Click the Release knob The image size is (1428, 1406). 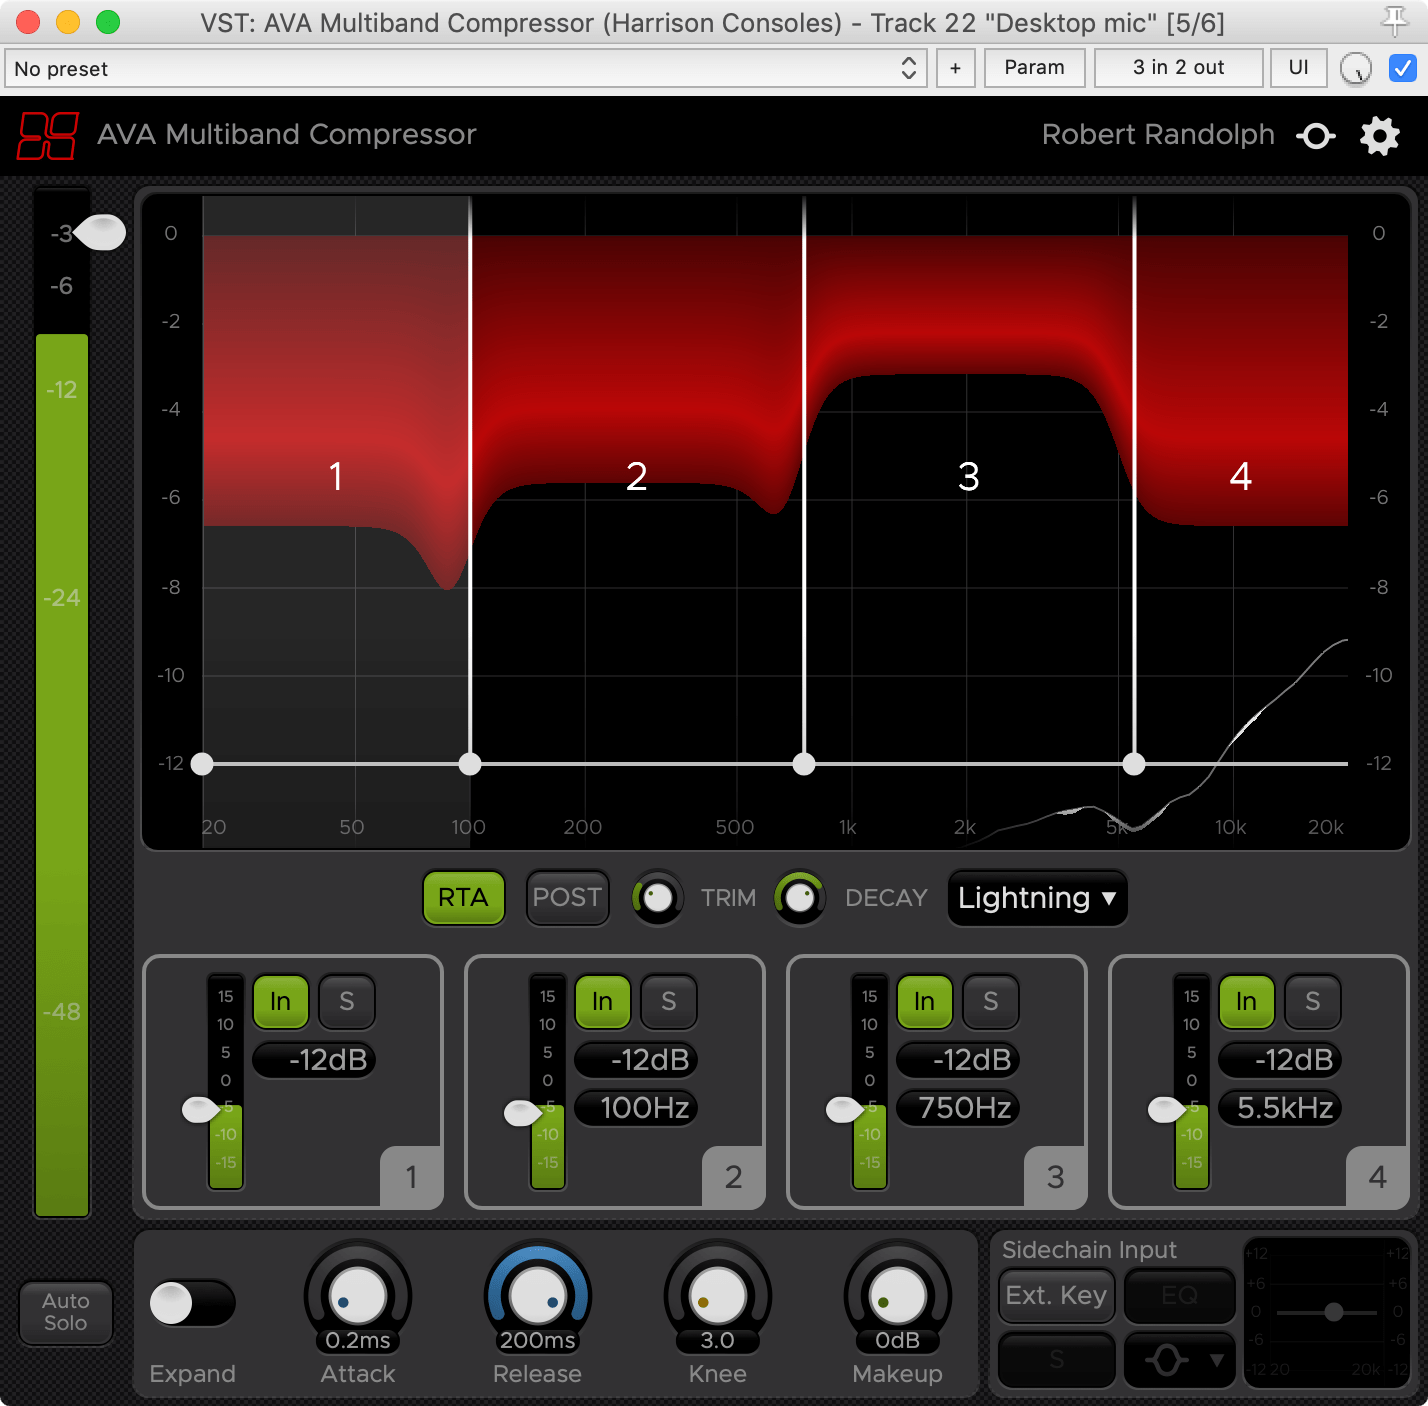(x=538, y=1295)
